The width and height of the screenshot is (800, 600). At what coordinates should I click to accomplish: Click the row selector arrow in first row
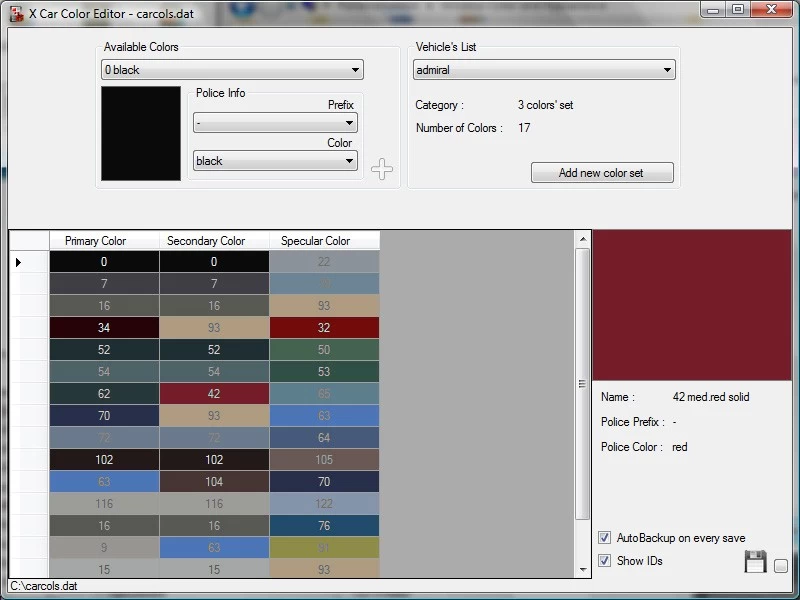(19, 262)
